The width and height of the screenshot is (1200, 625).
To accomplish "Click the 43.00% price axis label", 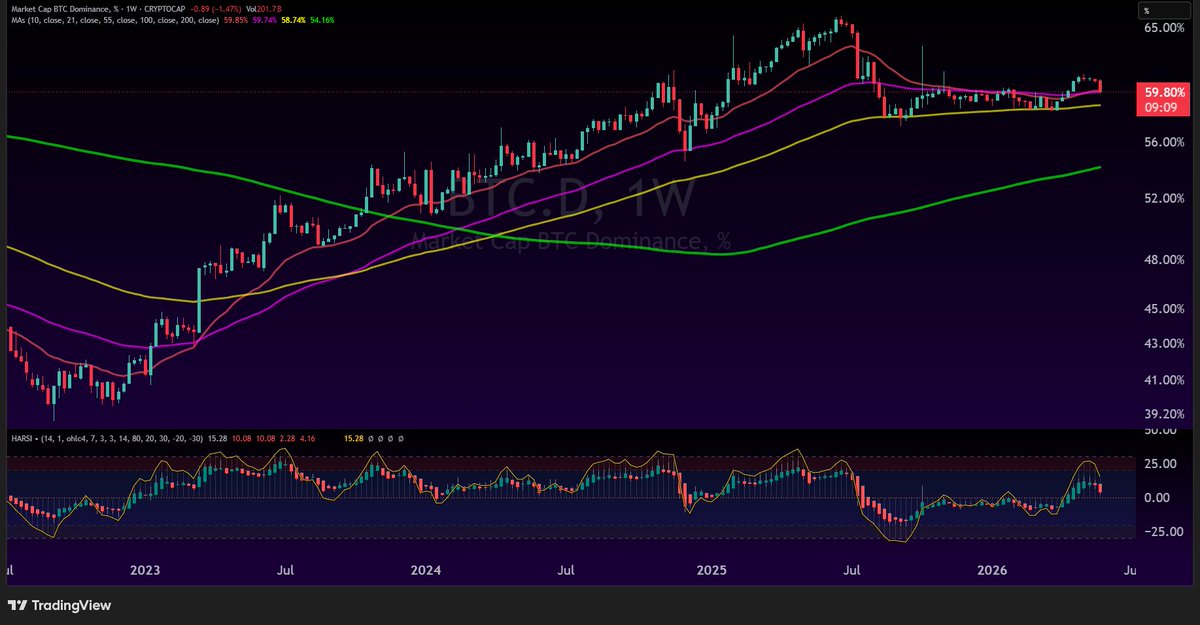I will (1165, 344).
